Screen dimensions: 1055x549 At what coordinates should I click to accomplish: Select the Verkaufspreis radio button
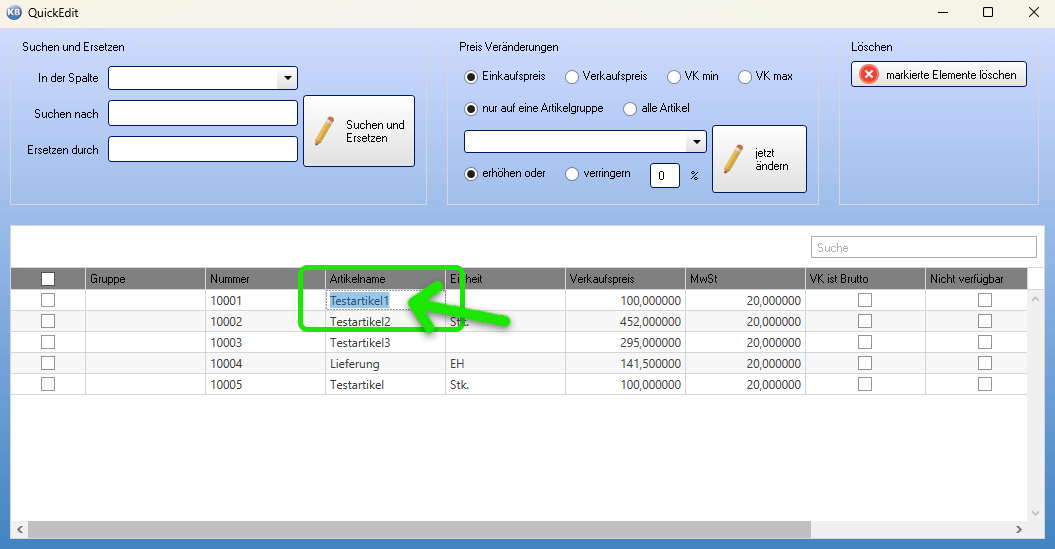[x=572, y=77]
